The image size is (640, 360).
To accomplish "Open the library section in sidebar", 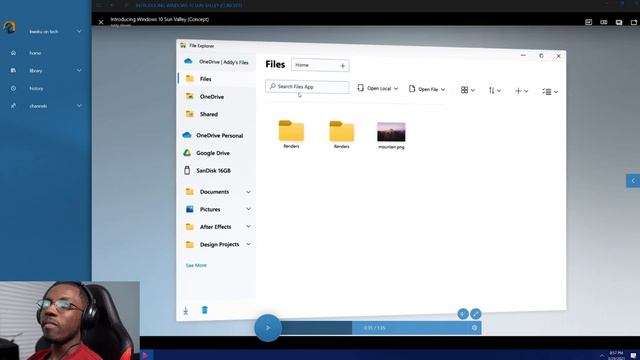I will pos(36,71).
